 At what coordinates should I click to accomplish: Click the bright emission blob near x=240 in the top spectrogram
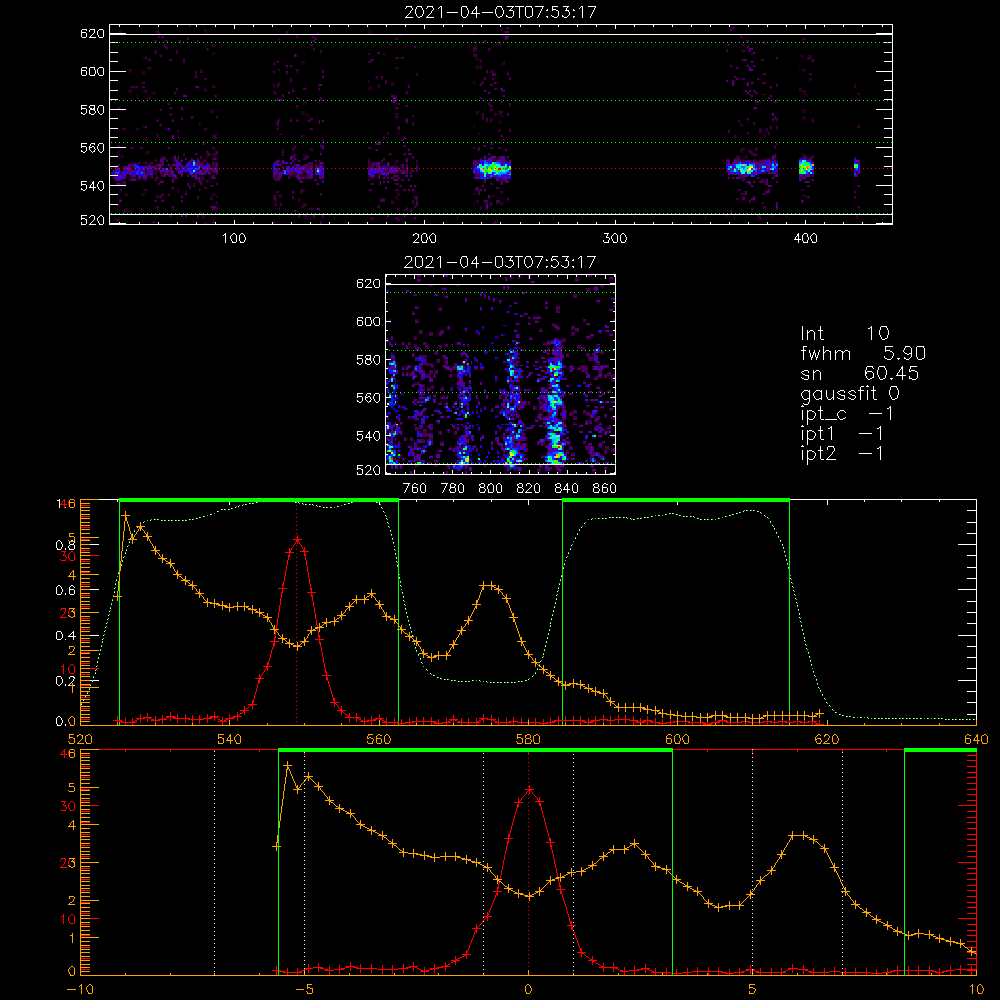492,169
